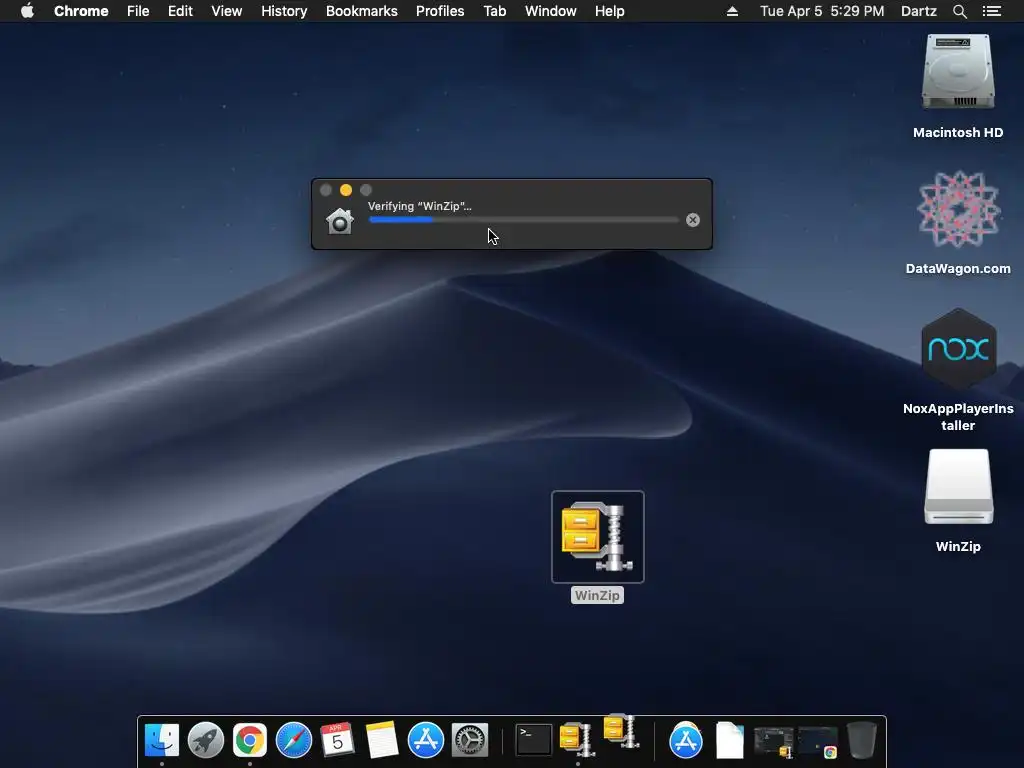Viewport: 1024px width, 768px height.
Task: Open Finder from the Dock
Action: coord(161,740)
